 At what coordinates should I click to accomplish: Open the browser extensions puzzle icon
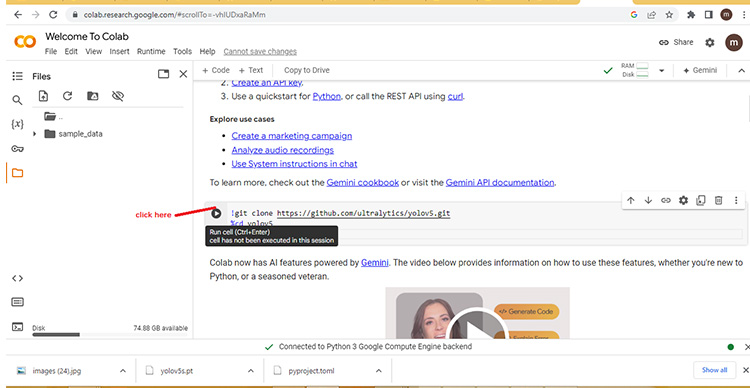click(x=691, y=15)
